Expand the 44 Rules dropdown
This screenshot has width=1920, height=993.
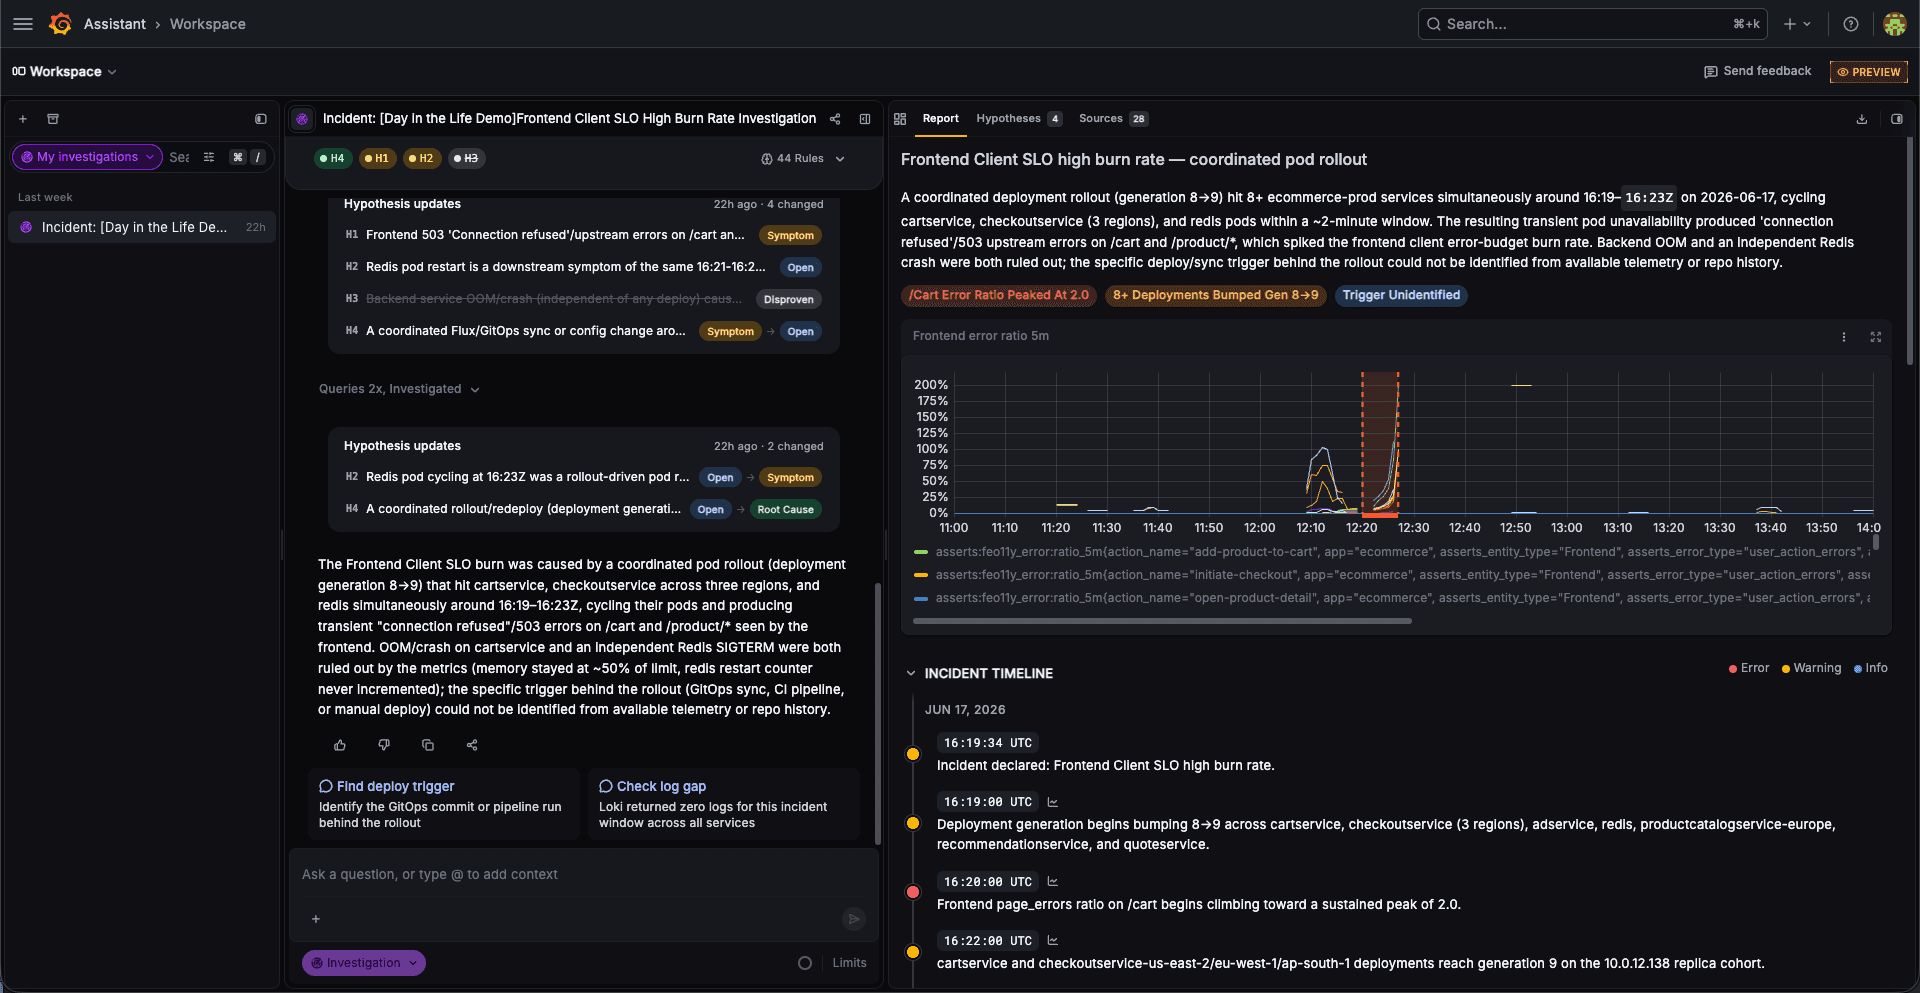click(803, 158)
